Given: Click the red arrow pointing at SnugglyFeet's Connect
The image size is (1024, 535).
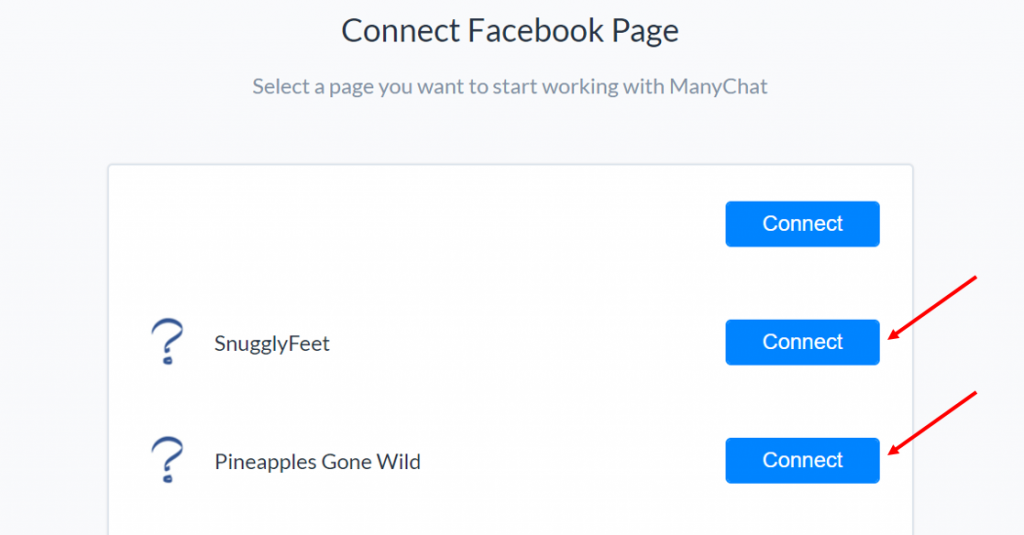Looking at the screenshot, I should 932,308.
